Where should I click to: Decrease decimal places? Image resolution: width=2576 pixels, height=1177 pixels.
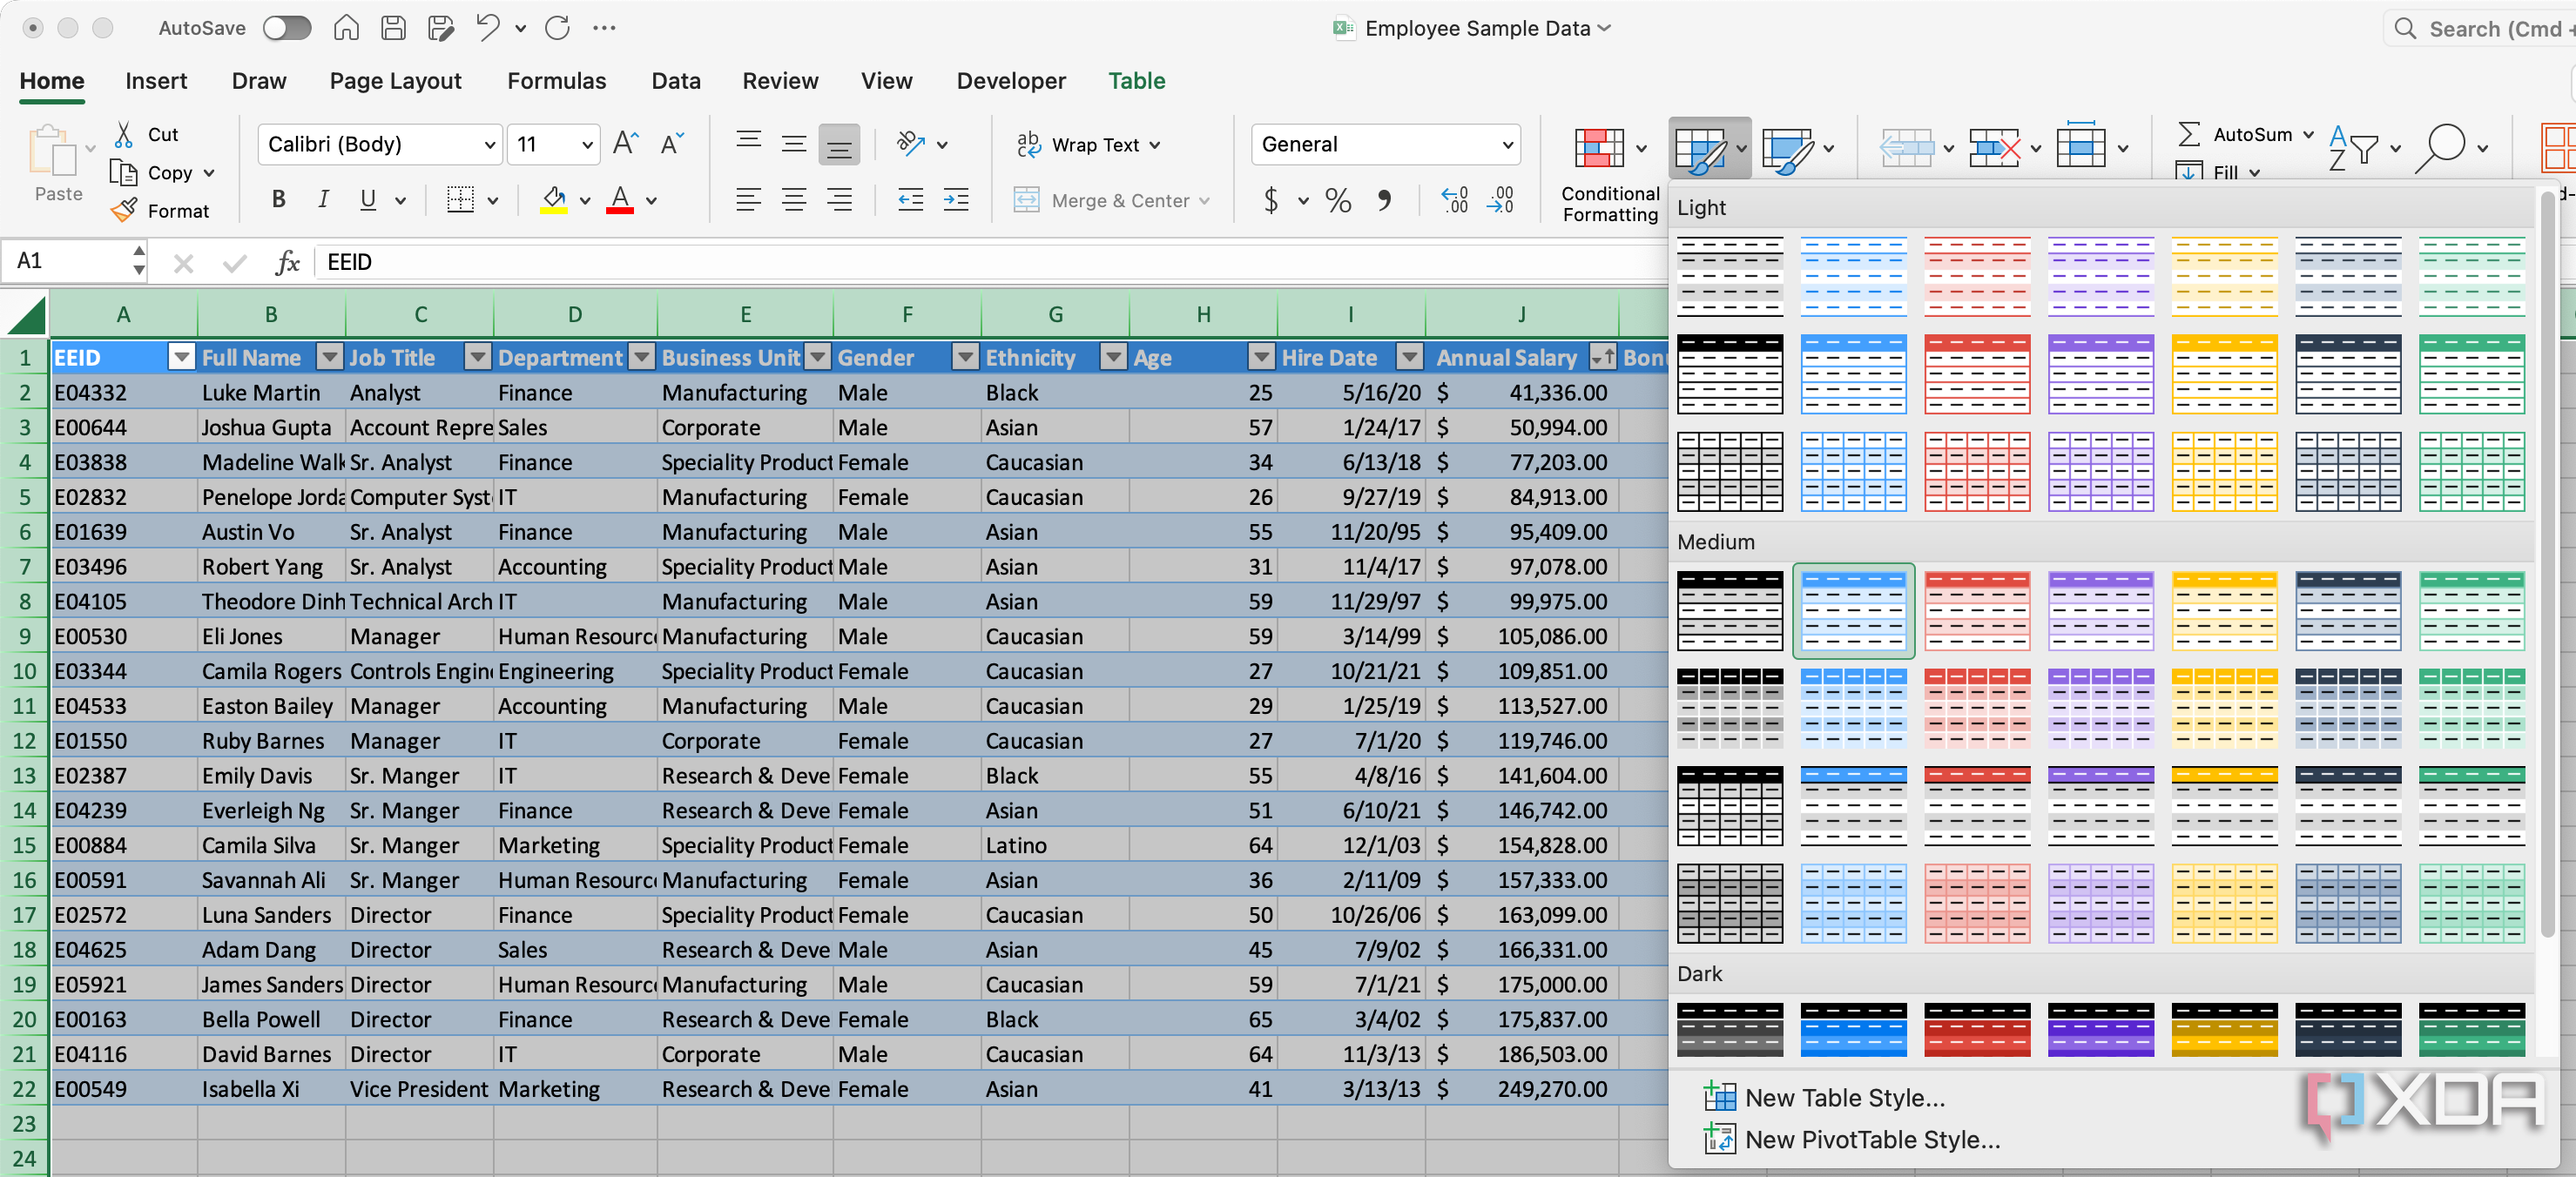1501,200
